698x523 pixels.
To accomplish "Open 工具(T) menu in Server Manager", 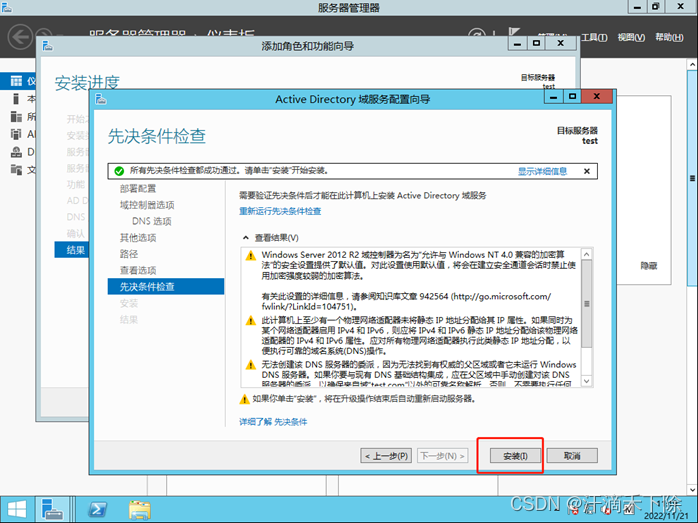I will (594, 37).
